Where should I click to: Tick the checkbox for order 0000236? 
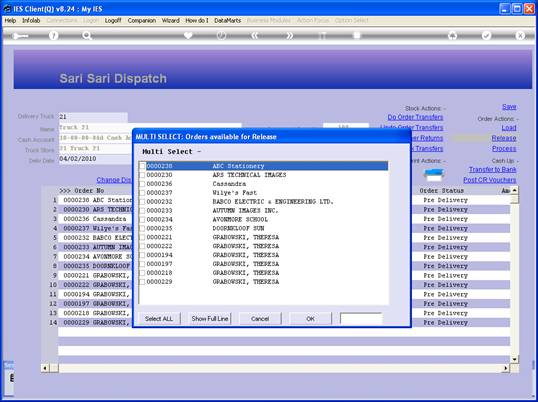pyautogui.click(x=142, y=184)
